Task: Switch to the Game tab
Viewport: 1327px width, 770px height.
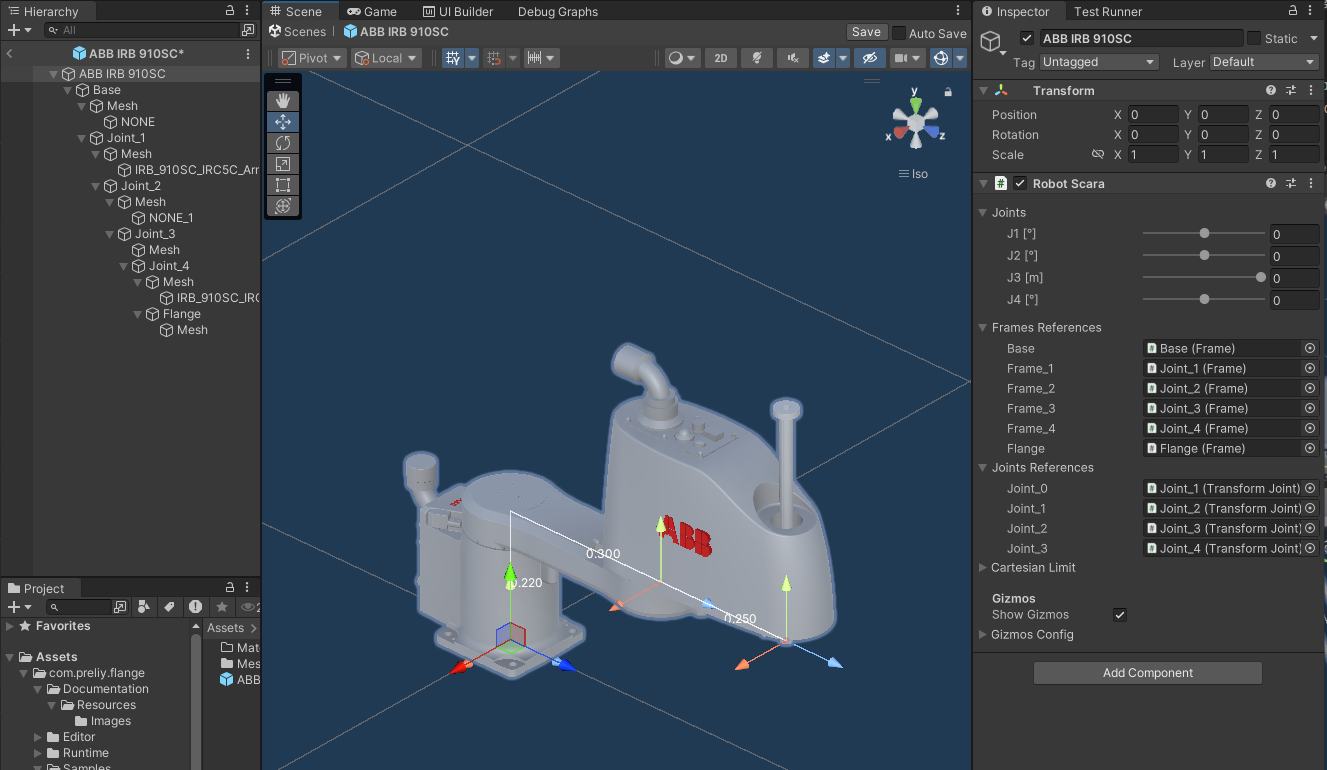Action: (372, 11)
